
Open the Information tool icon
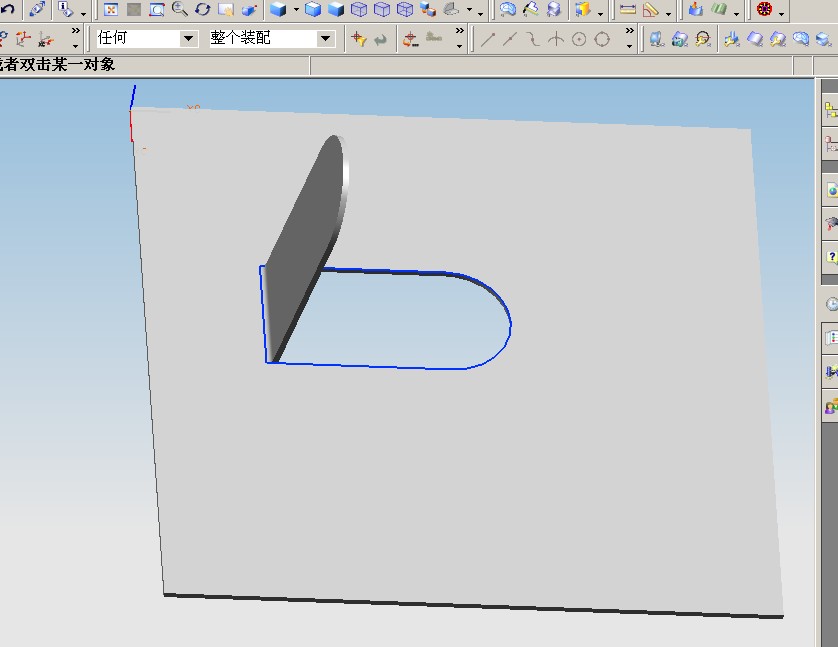click(65, 9)
